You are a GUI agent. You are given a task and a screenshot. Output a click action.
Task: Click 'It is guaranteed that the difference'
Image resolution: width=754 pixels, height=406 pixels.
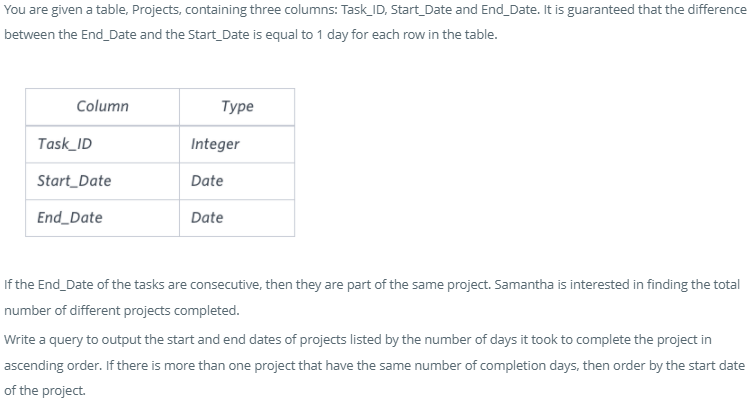point(642,9)
